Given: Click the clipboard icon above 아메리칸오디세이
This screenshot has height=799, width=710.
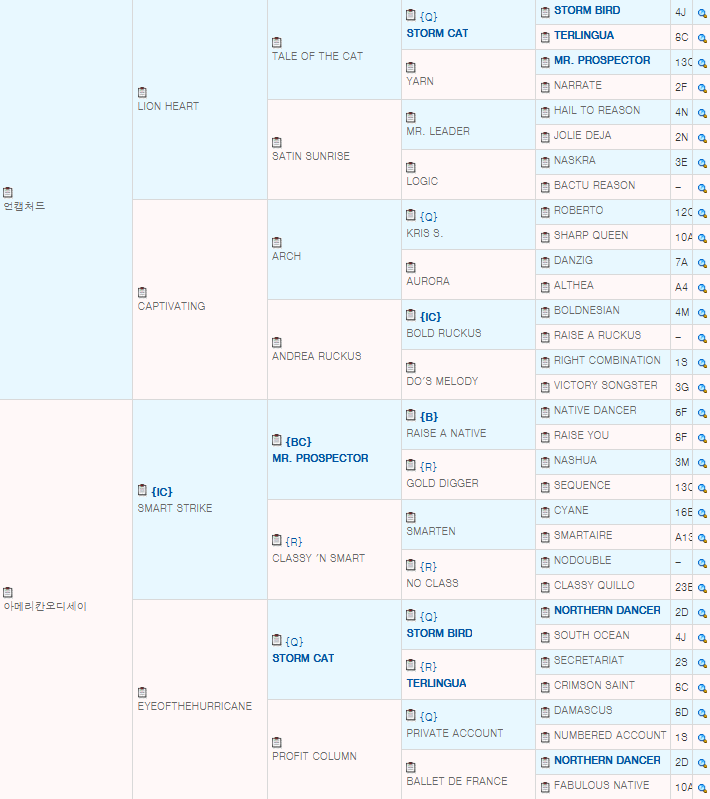Looking at the screenshot, I should pos(8,592).
